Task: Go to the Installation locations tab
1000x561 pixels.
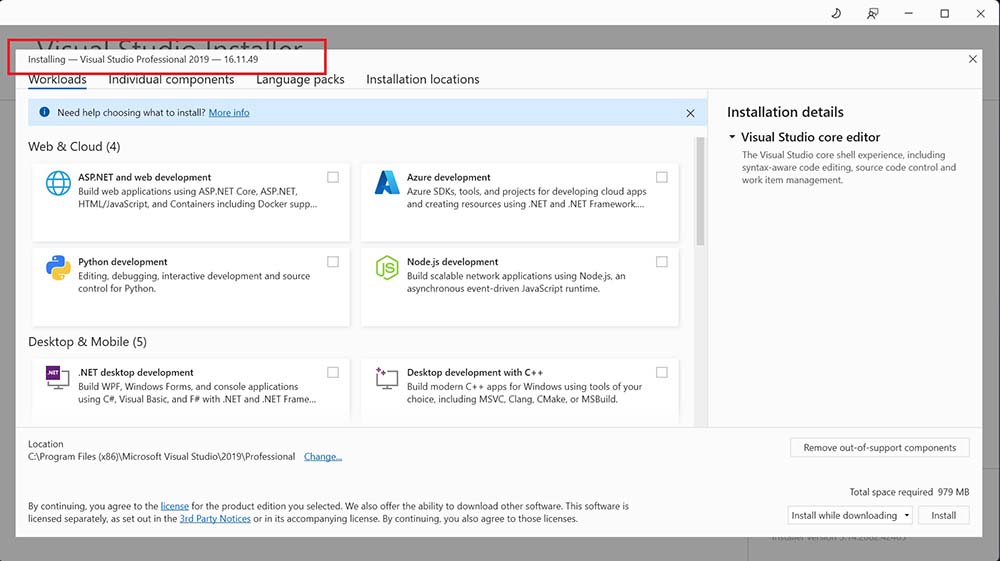Action: pyautogui.click(x=422, y=79)
